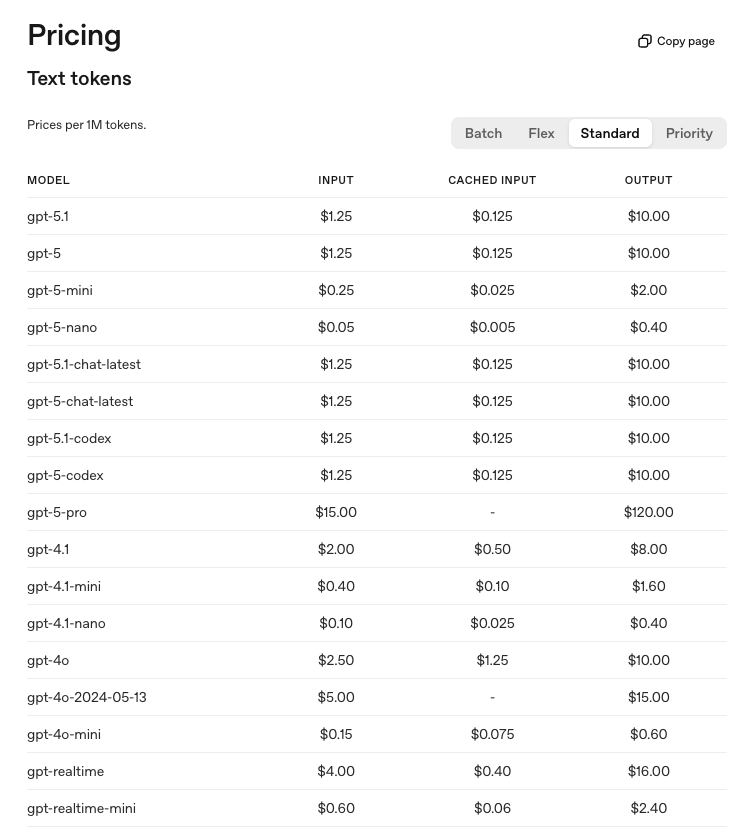This screenshot has width=754, height=837.
Task: Click the gpt-5-pro row name
Action: click(x=57, y=512)
